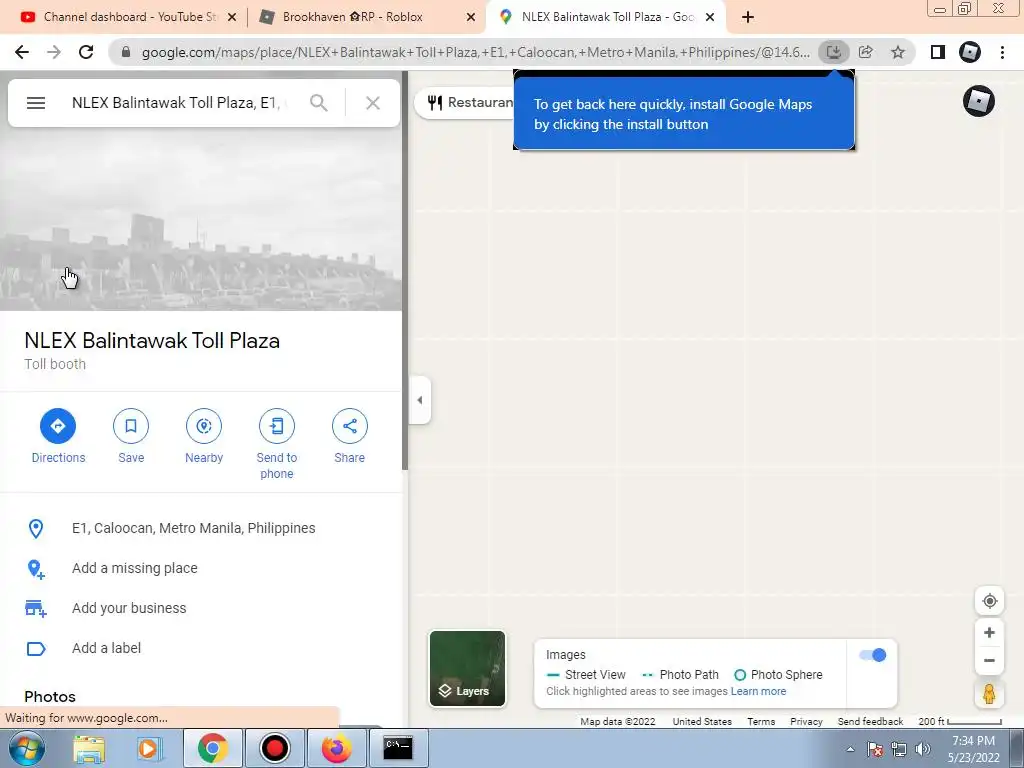This screenshot has width=1024, height=768.
Task: Click the URL address bar
Action: (x=475, y=52)
